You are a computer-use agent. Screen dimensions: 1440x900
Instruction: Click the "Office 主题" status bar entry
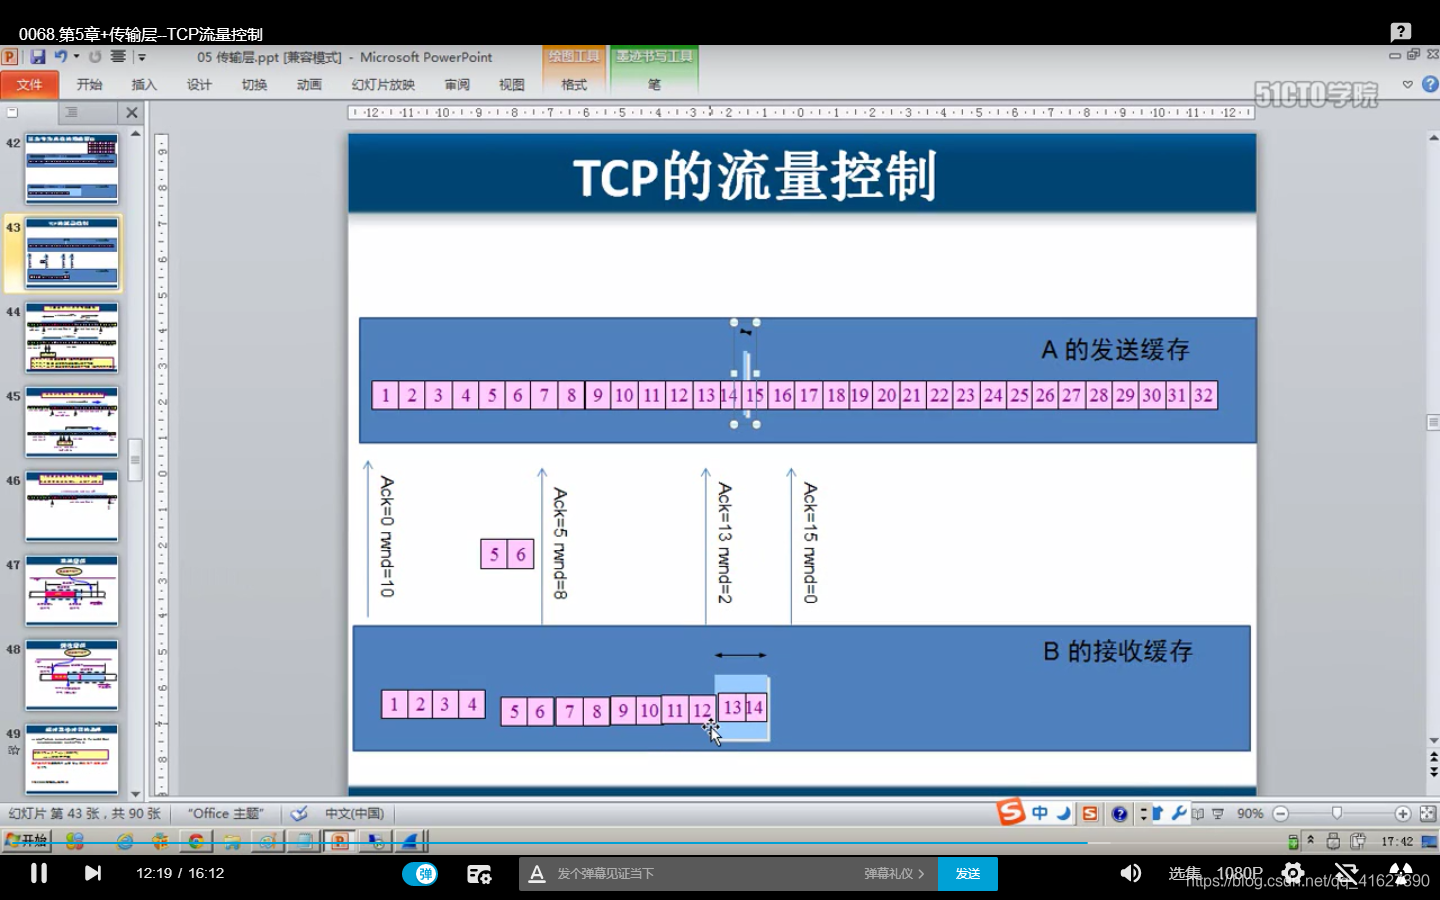226,813
